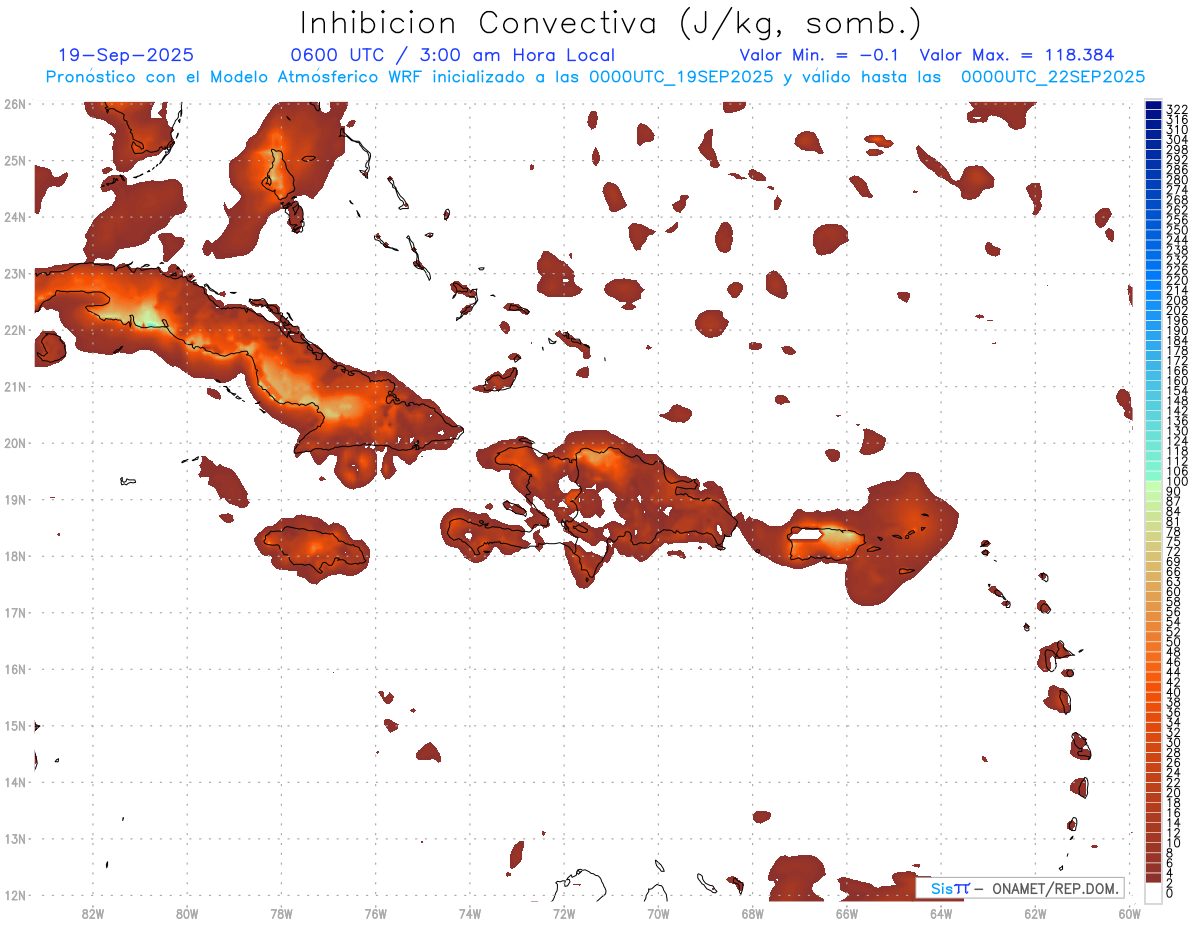This screenshot has width=1200, height=927.
Task: Click the "Valor Max. = 118.384" text
Action: coord(1016,55)
